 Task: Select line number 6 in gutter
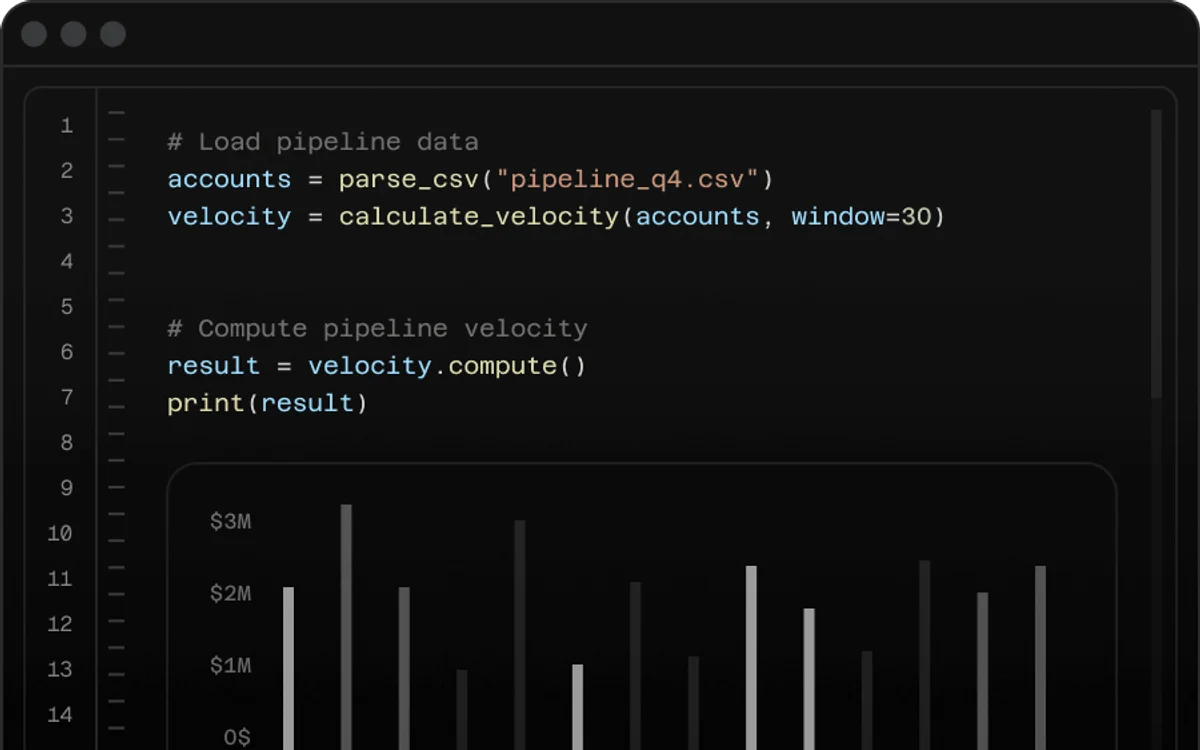67,352
